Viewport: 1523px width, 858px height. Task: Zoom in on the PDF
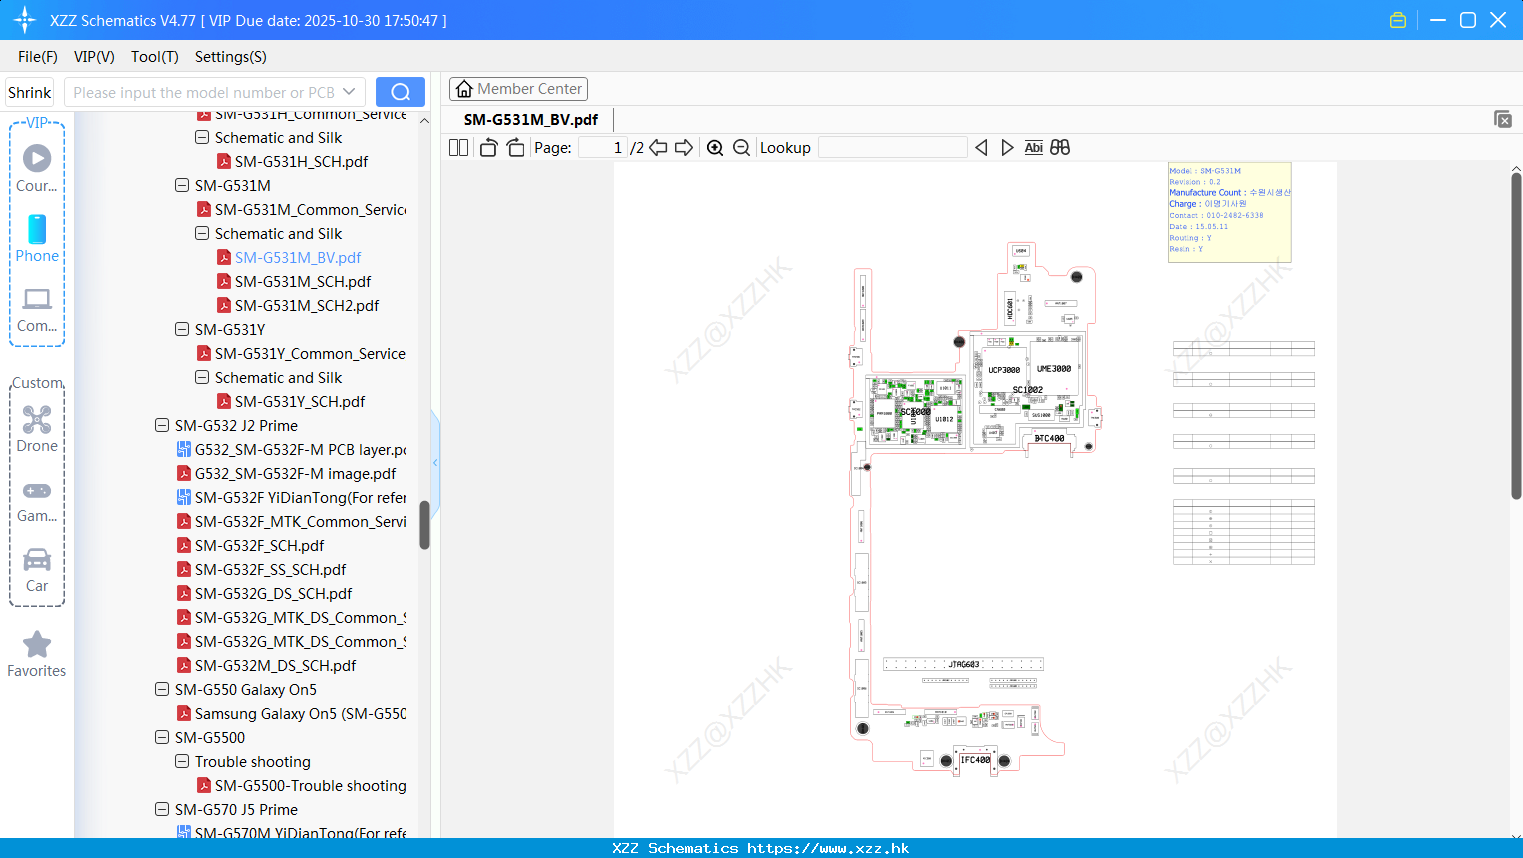point(715,148)
